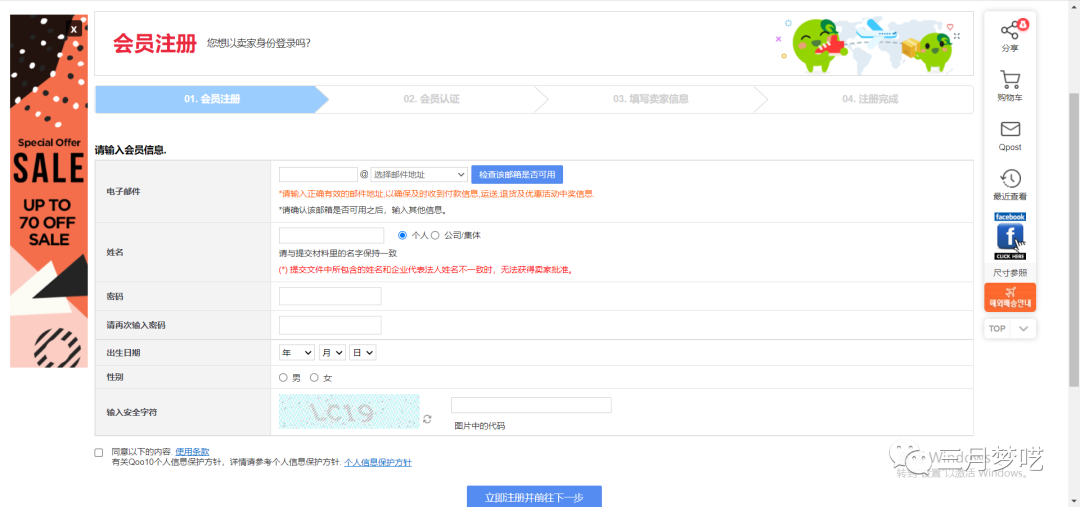Viewport: 1080px width, 507px height.
Task: Open the recently viewed clock icon
Action: [x=1010, y=179]
